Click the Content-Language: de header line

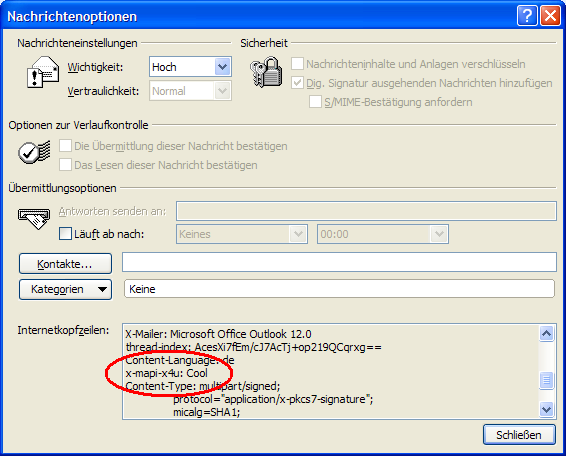pyautogui.click(x=180, y=360)
